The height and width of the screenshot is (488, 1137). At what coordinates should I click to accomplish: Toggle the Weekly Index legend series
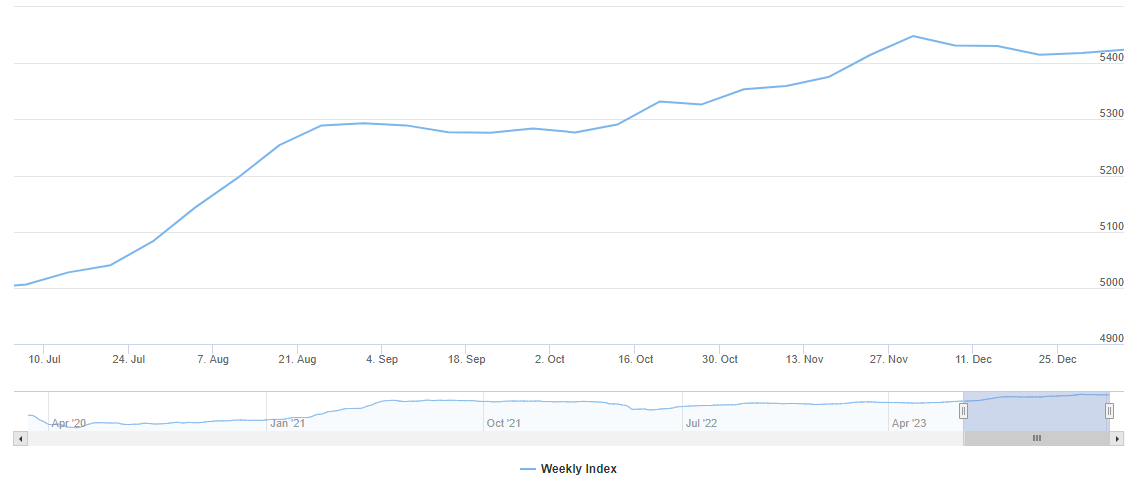point(578,469)
